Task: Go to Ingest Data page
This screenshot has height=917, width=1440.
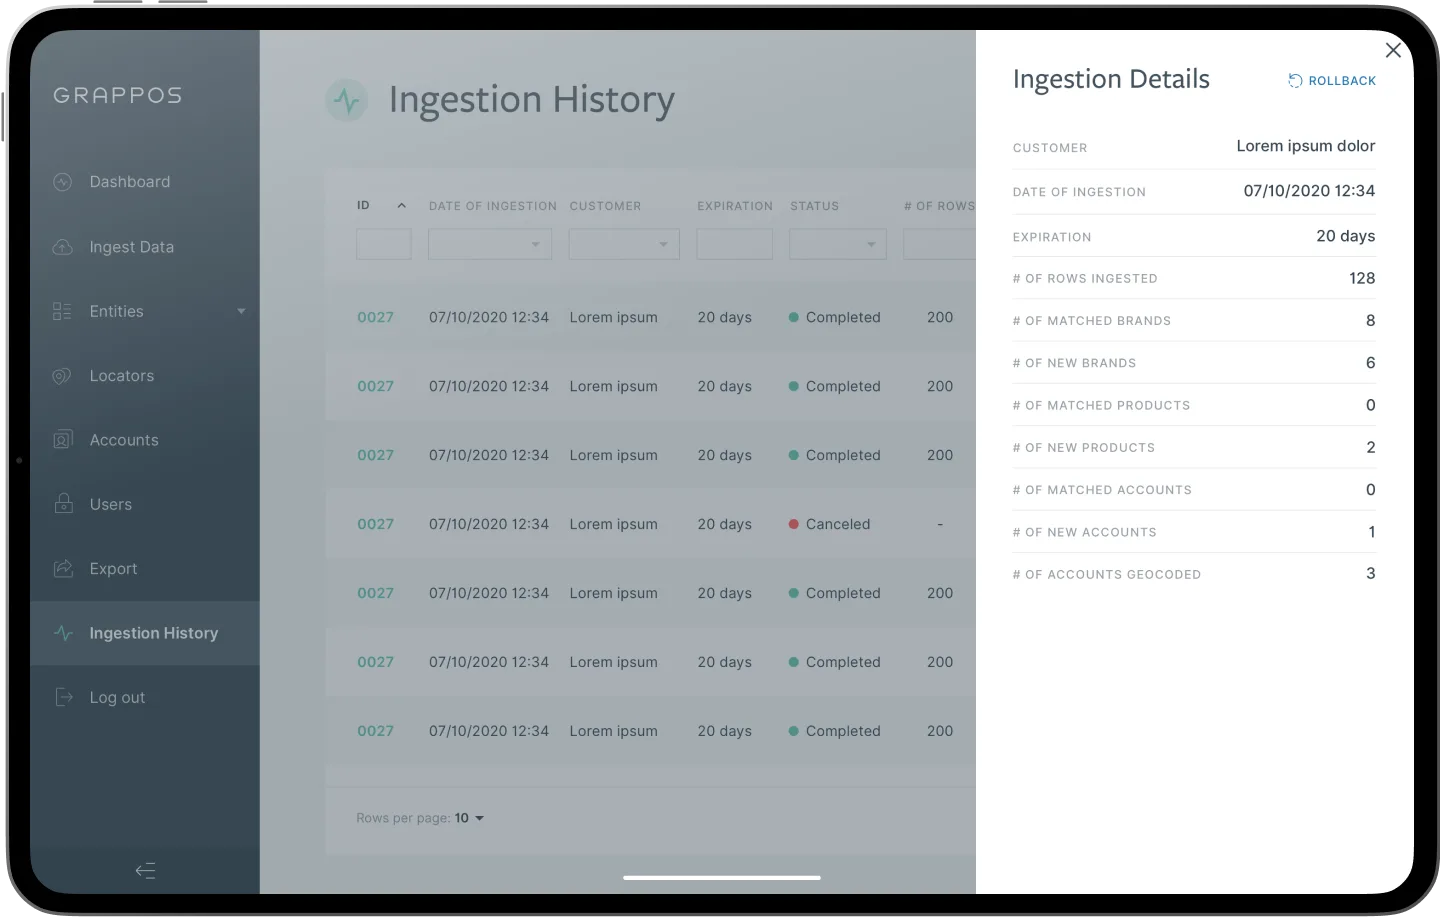Action: point(132,247)
